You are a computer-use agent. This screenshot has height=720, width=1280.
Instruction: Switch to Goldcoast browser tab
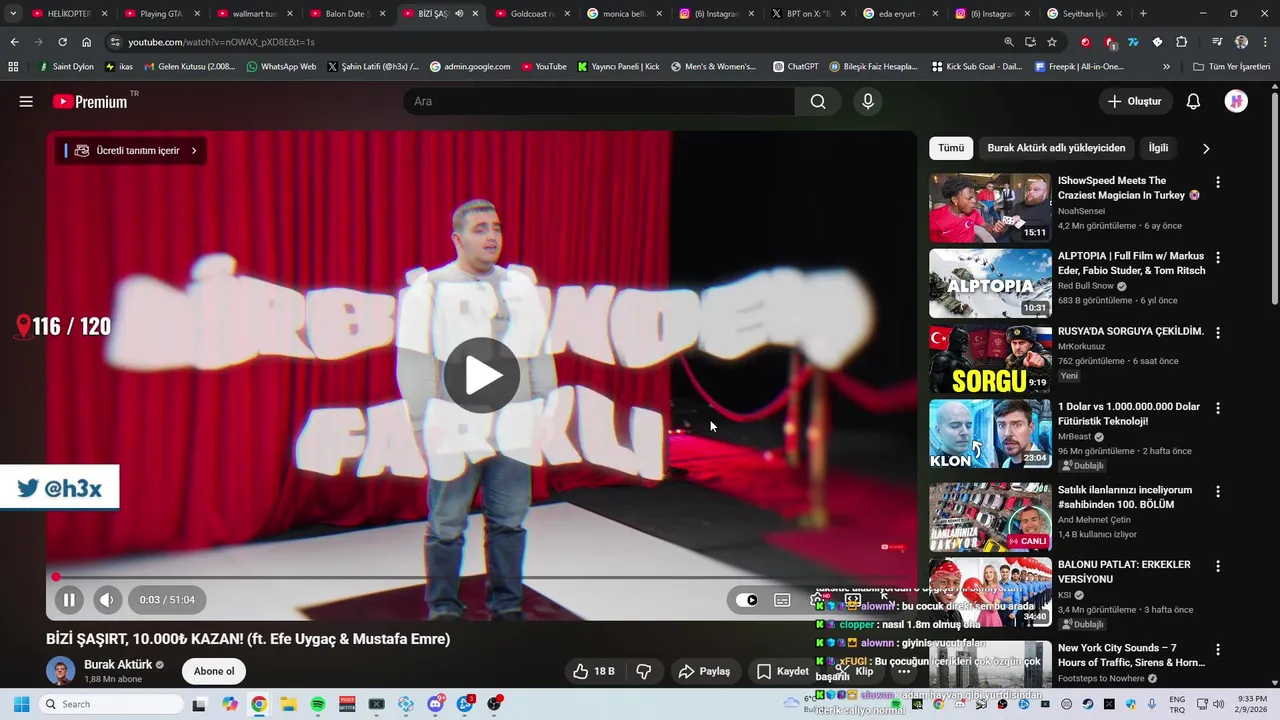point(531,14)
